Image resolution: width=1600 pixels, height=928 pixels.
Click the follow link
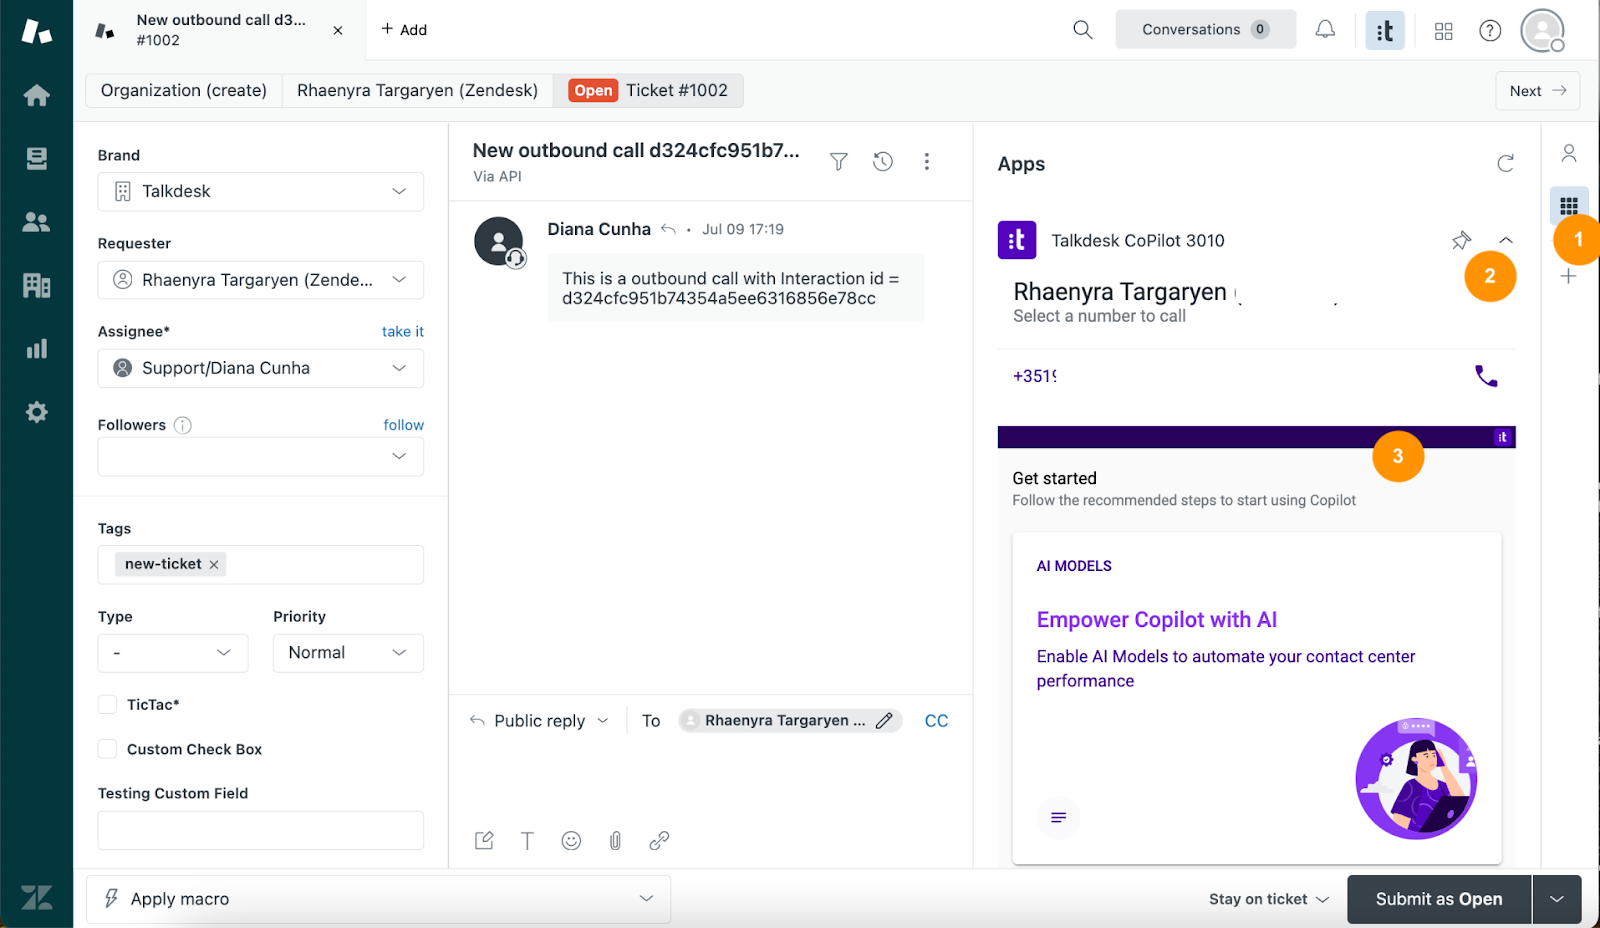(404, 425)
